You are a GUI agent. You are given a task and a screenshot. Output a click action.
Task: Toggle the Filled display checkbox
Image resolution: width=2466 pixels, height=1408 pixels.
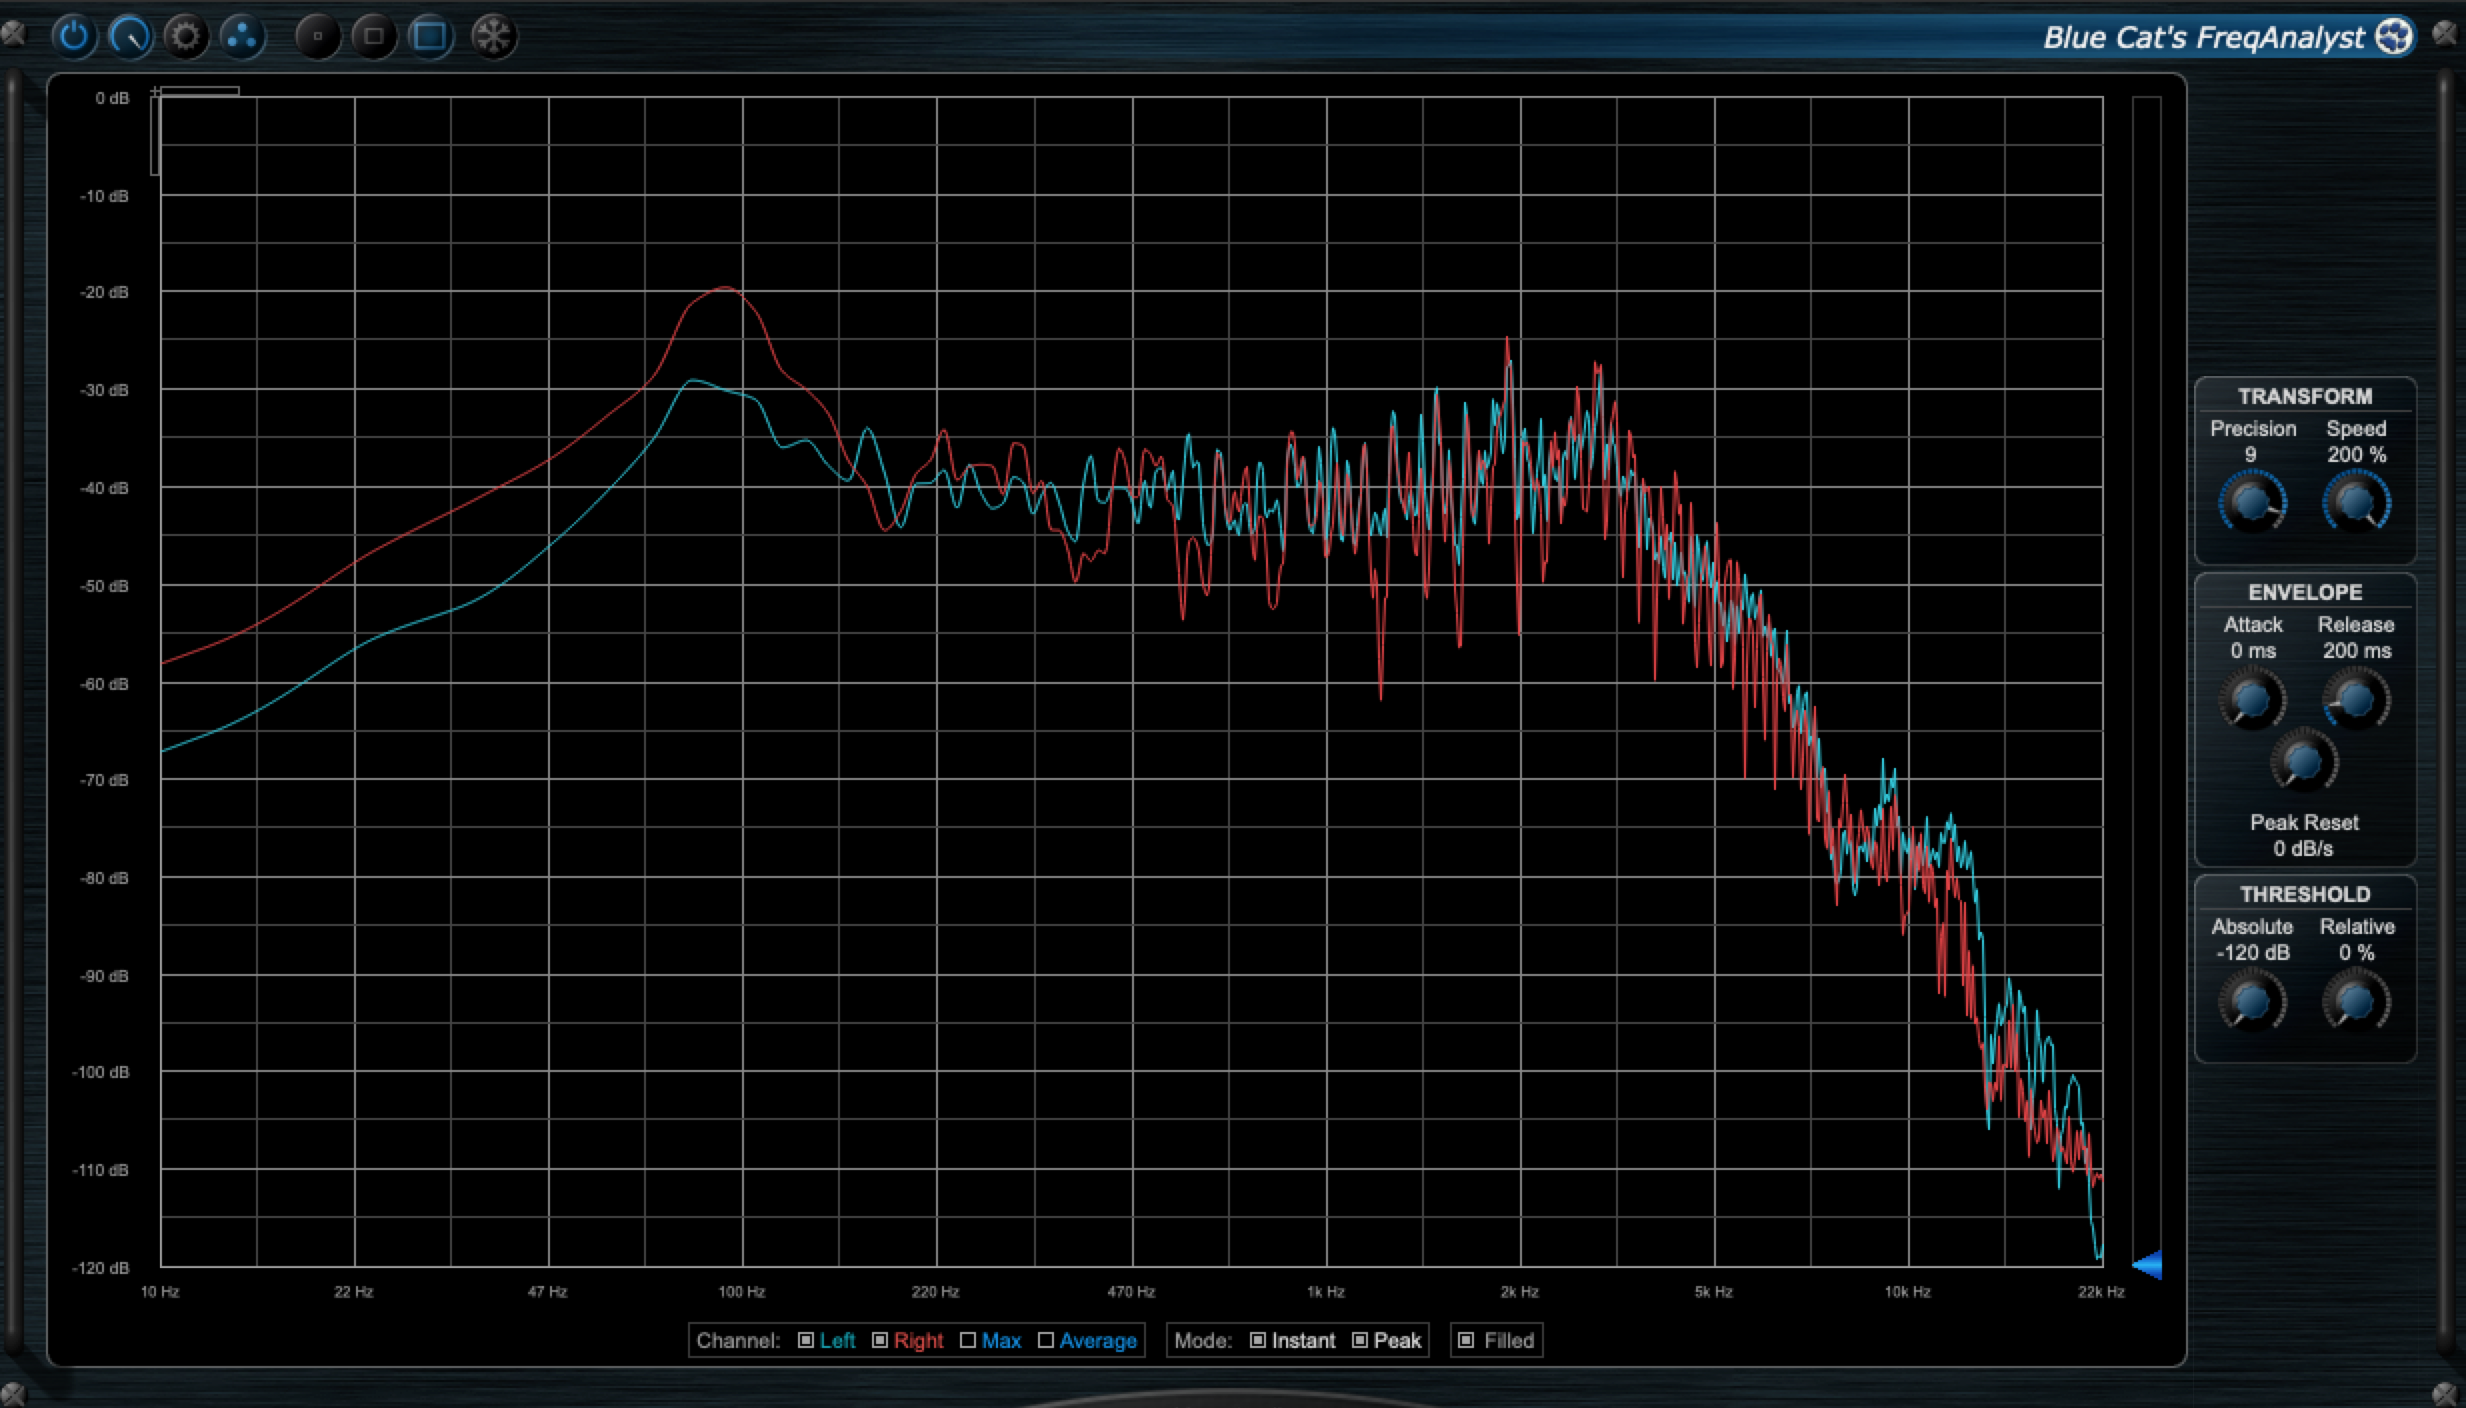click(1466, 1340)
